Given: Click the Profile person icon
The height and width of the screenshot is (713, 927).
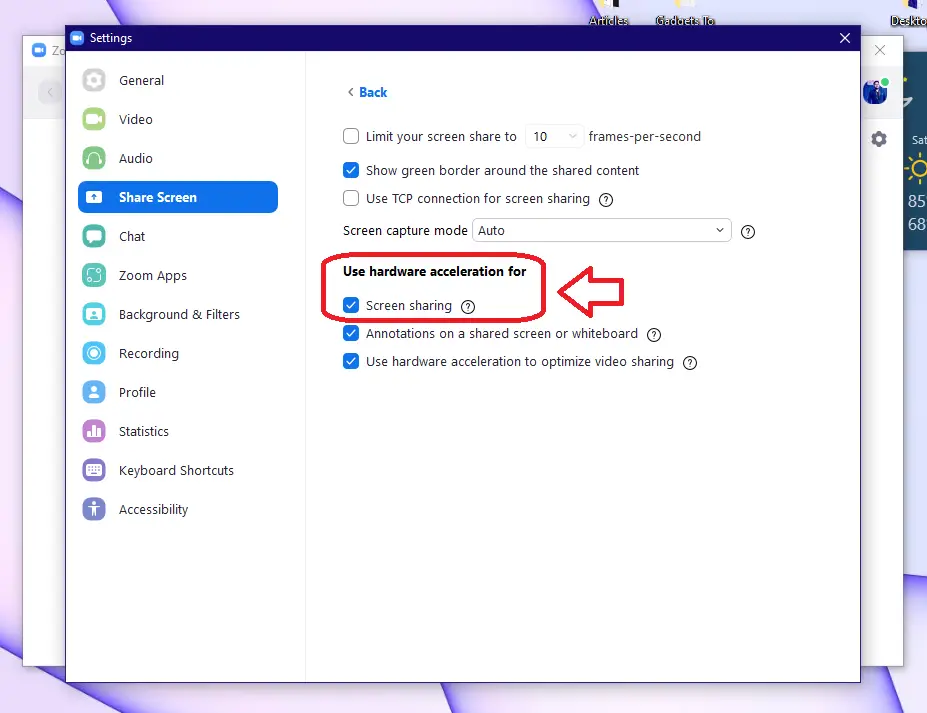Looking at the screenshot, I should pos(94,393).
